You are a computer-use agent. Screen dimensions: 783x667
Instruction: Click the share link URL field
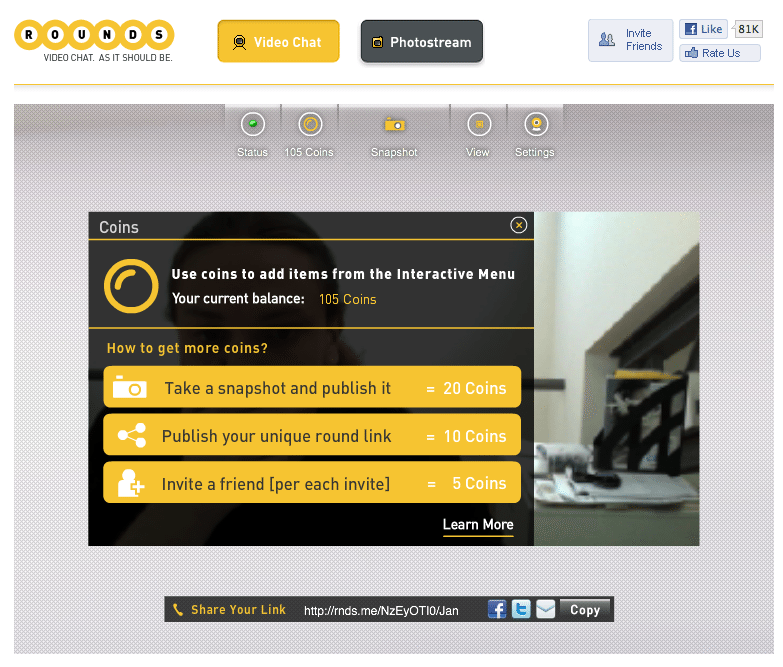[381, 610]
